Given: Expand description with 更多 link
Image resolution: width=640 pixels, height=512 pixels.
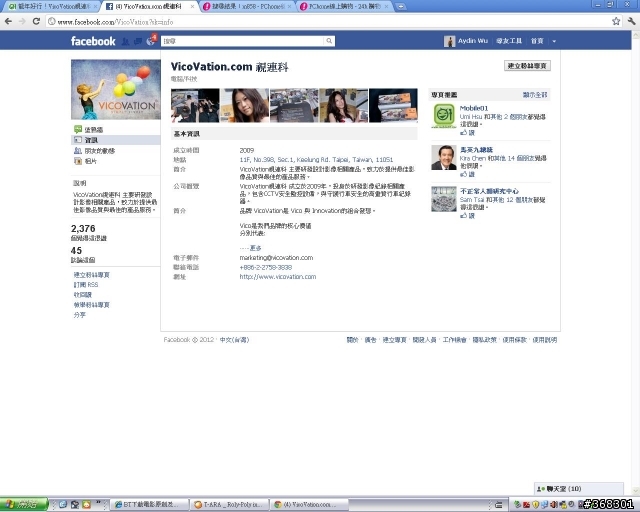Looking at the screenshot, I should 256,248.
